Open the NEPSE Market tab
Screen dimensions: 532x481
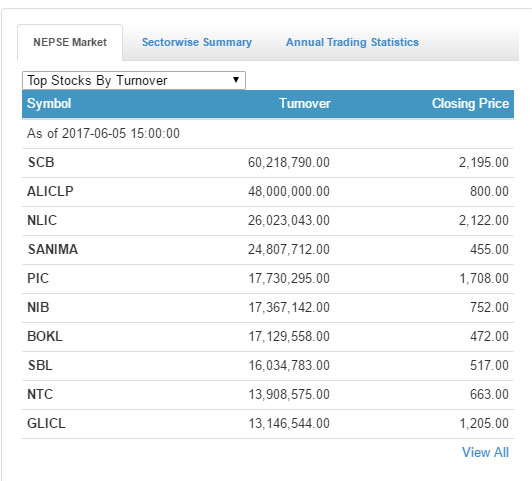click(70, 42)
